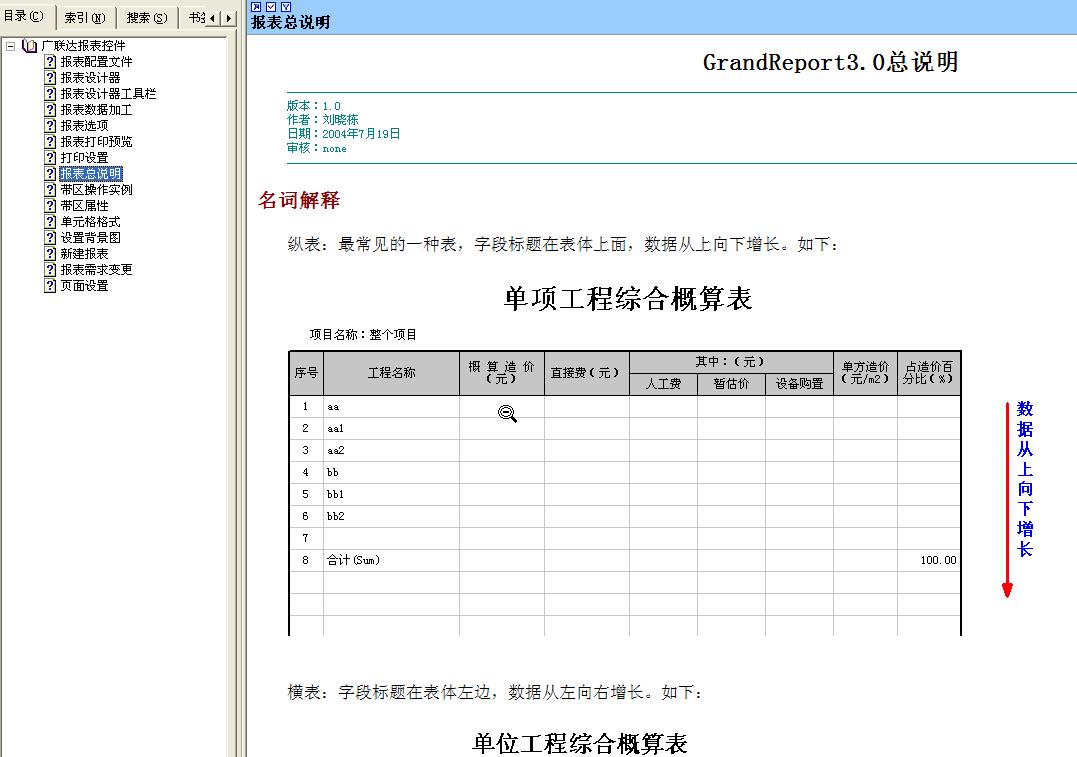The width and height of the screenshot is (1077, 757).
Task: Open the 报表选项 topic
Action: pos(84,126)
